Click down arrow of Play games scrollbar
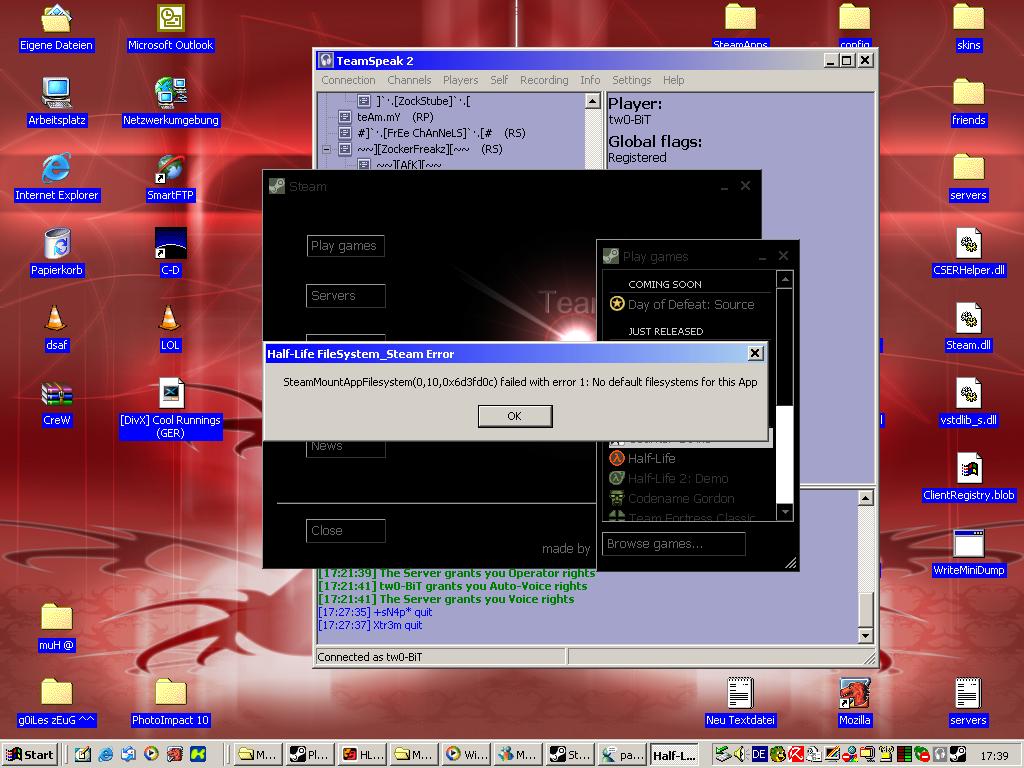 (x=785, y=512)
